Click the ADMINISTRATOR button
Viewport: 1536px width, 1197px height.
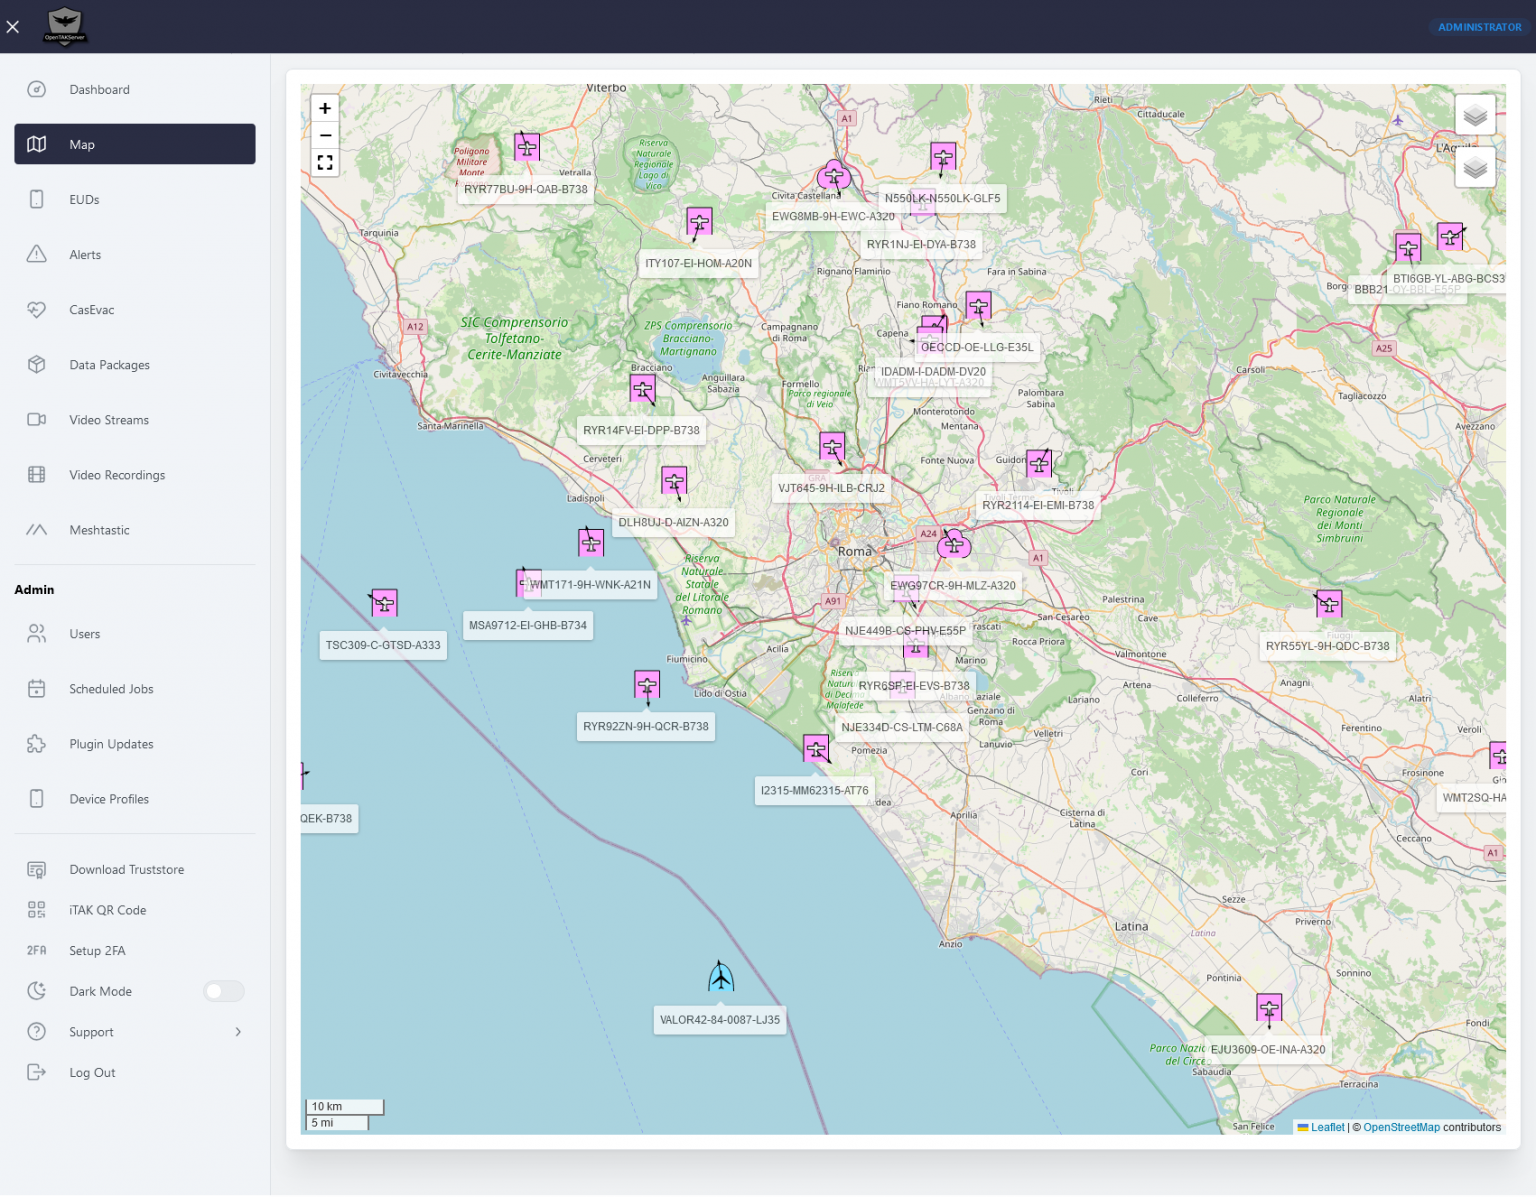[1478, 27]
